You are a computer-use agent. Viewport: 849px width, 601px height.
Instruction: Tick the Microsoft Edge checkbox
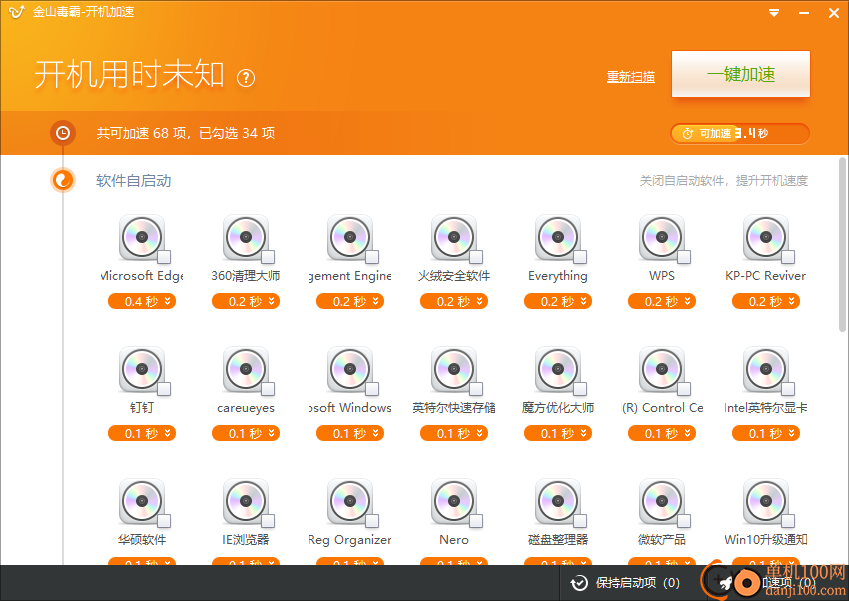point(164,257)
